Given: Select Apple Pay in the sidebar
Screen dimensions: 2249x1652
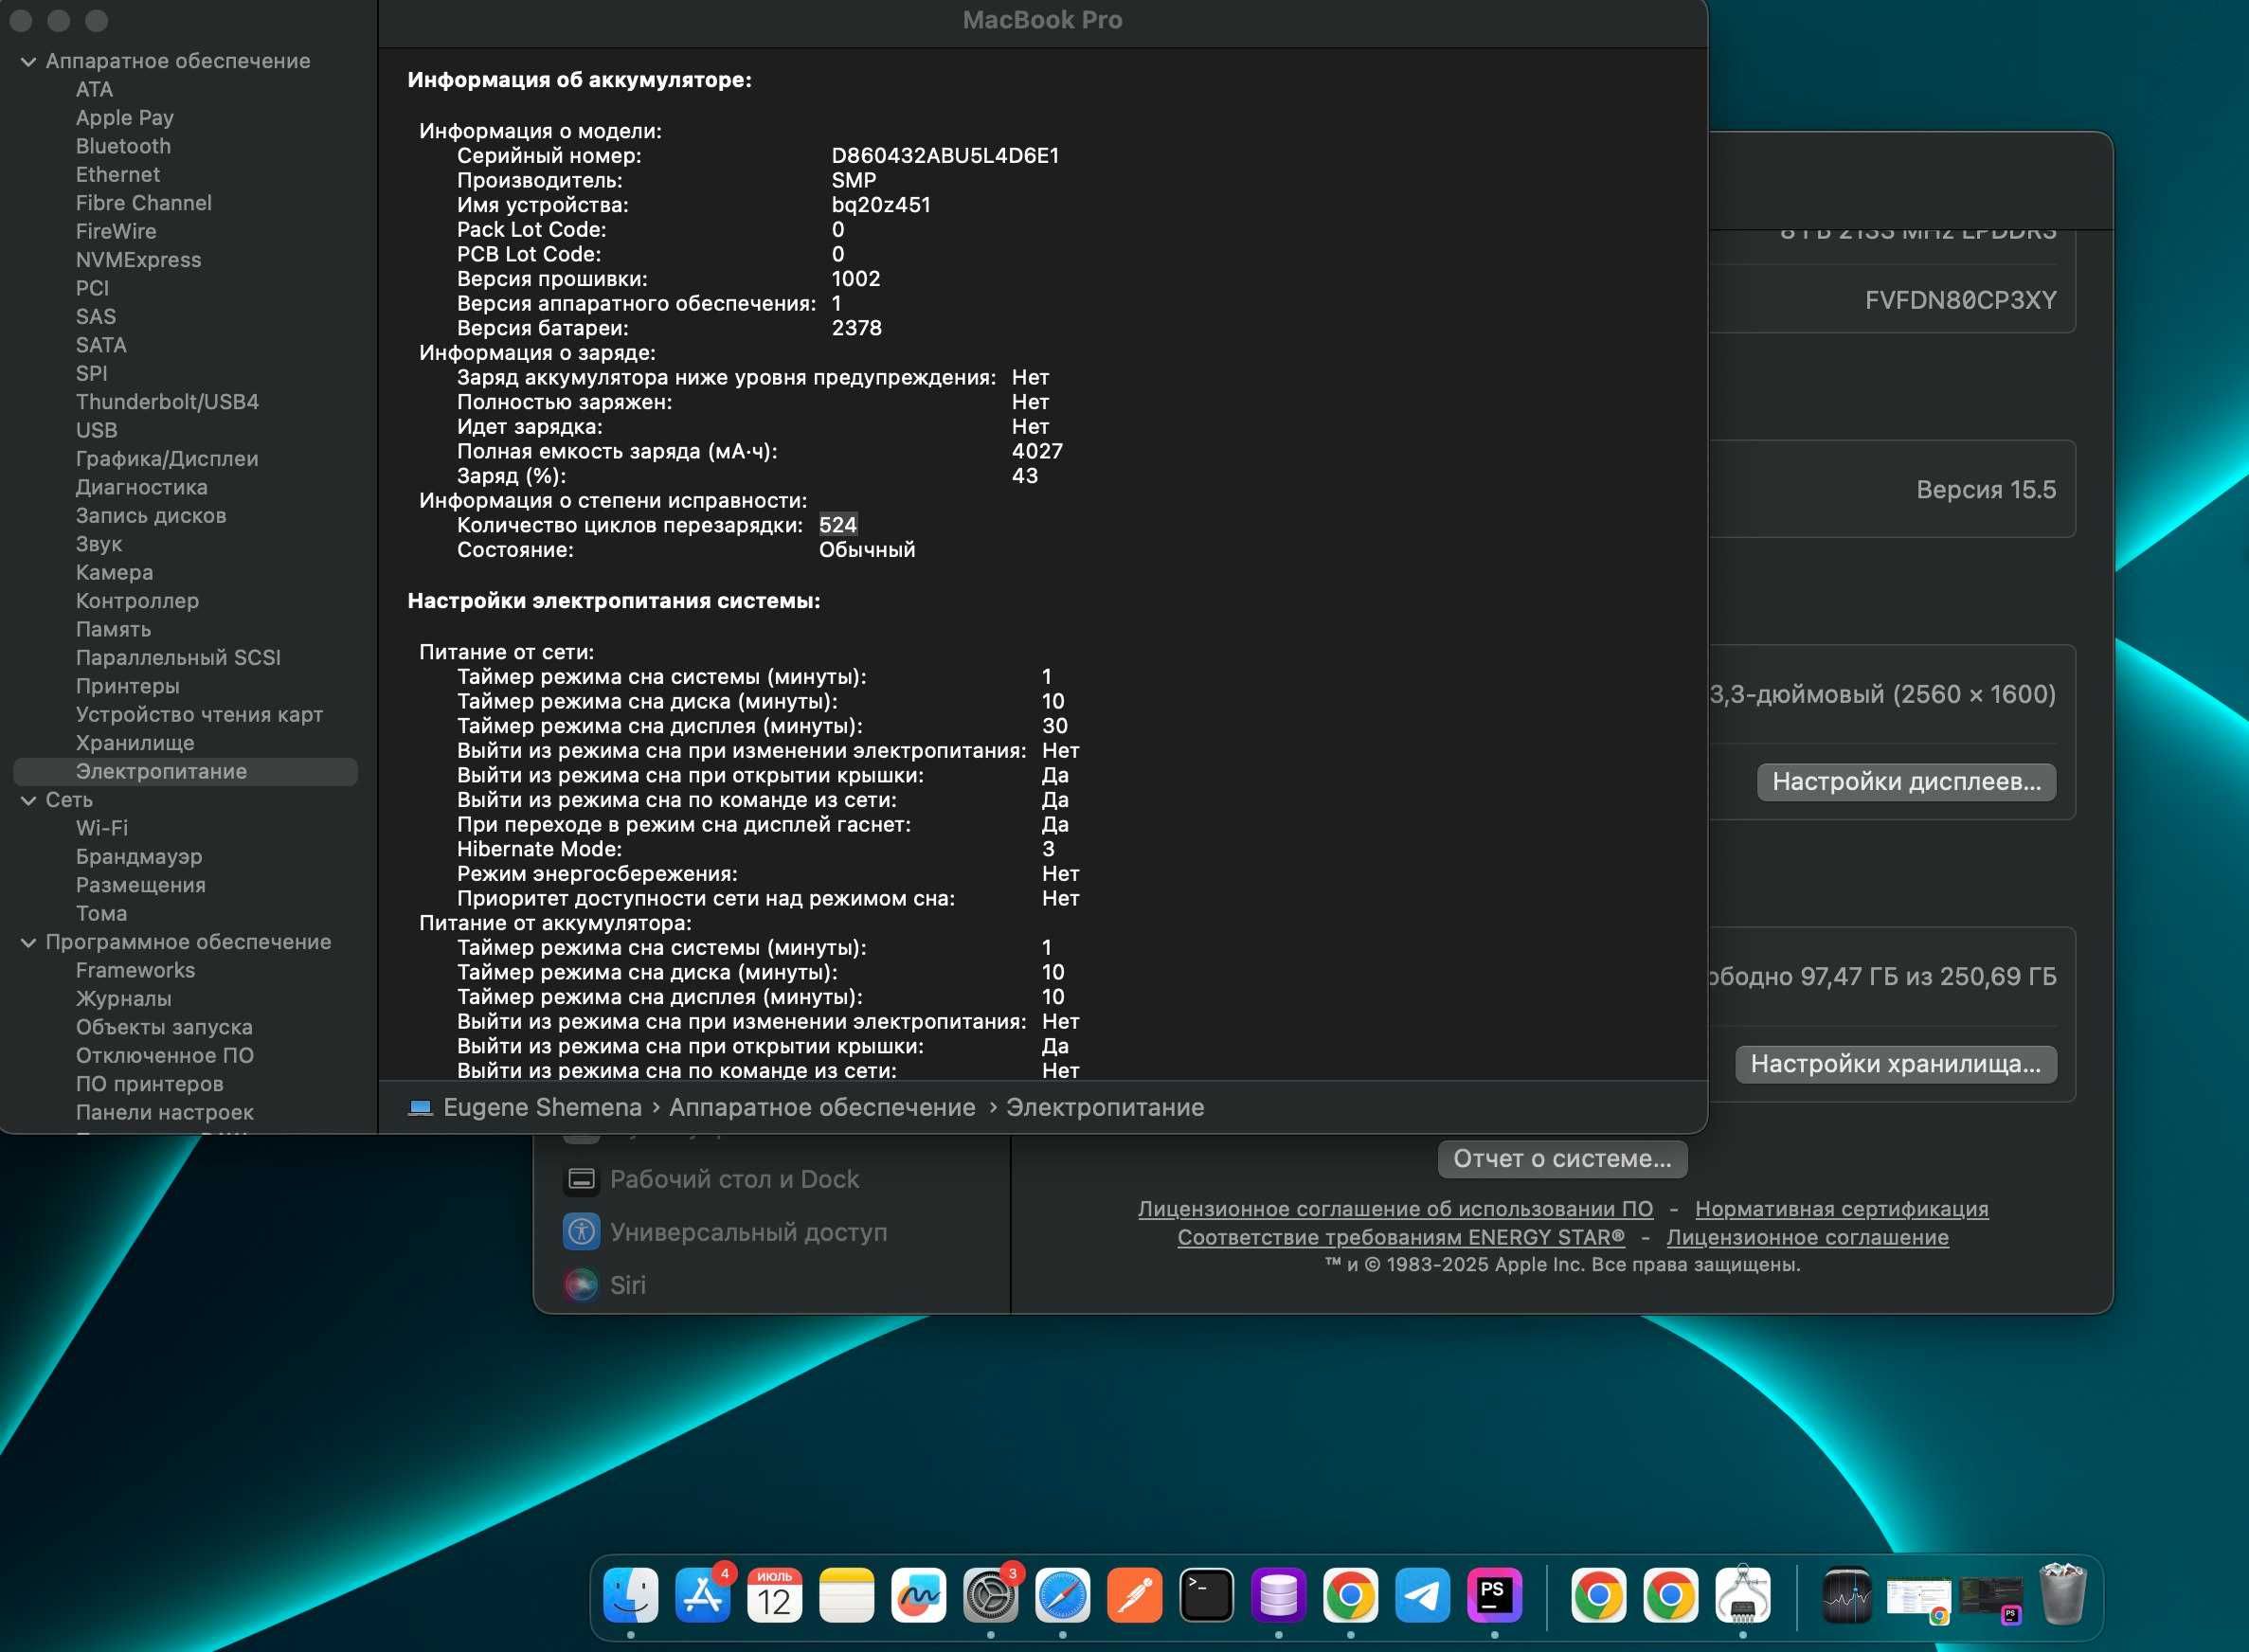Looking at the screenshot, I should click(x=125, y=118).
